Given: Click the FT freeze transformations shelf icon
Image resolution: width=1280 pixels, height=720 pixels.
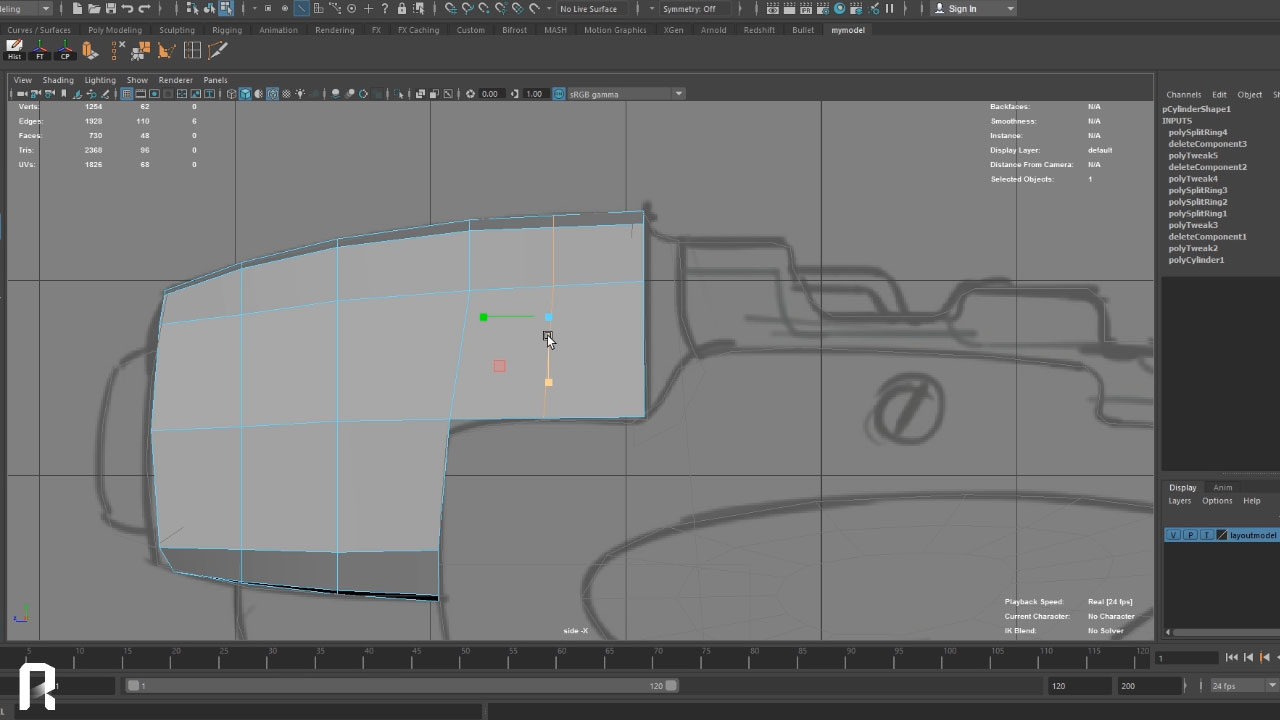Looking at the screenshot, I should click(40, 50).
